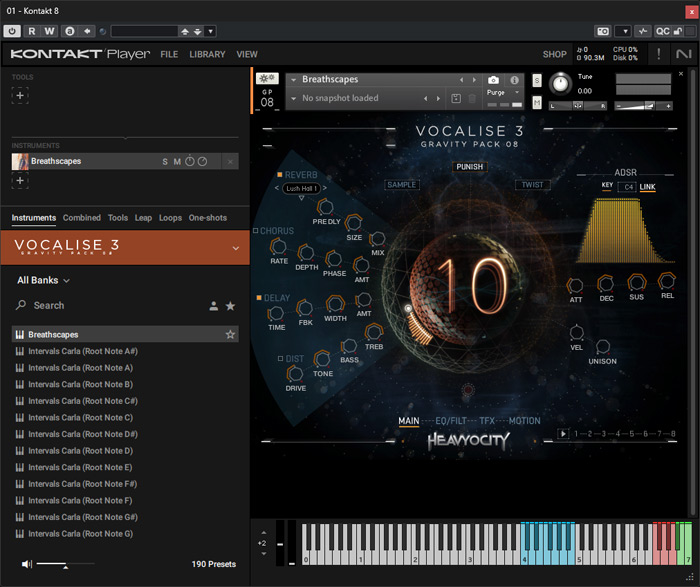Switch to the Loops tab
The width and height of the screenshot is (700, 587).
(170, 218)
